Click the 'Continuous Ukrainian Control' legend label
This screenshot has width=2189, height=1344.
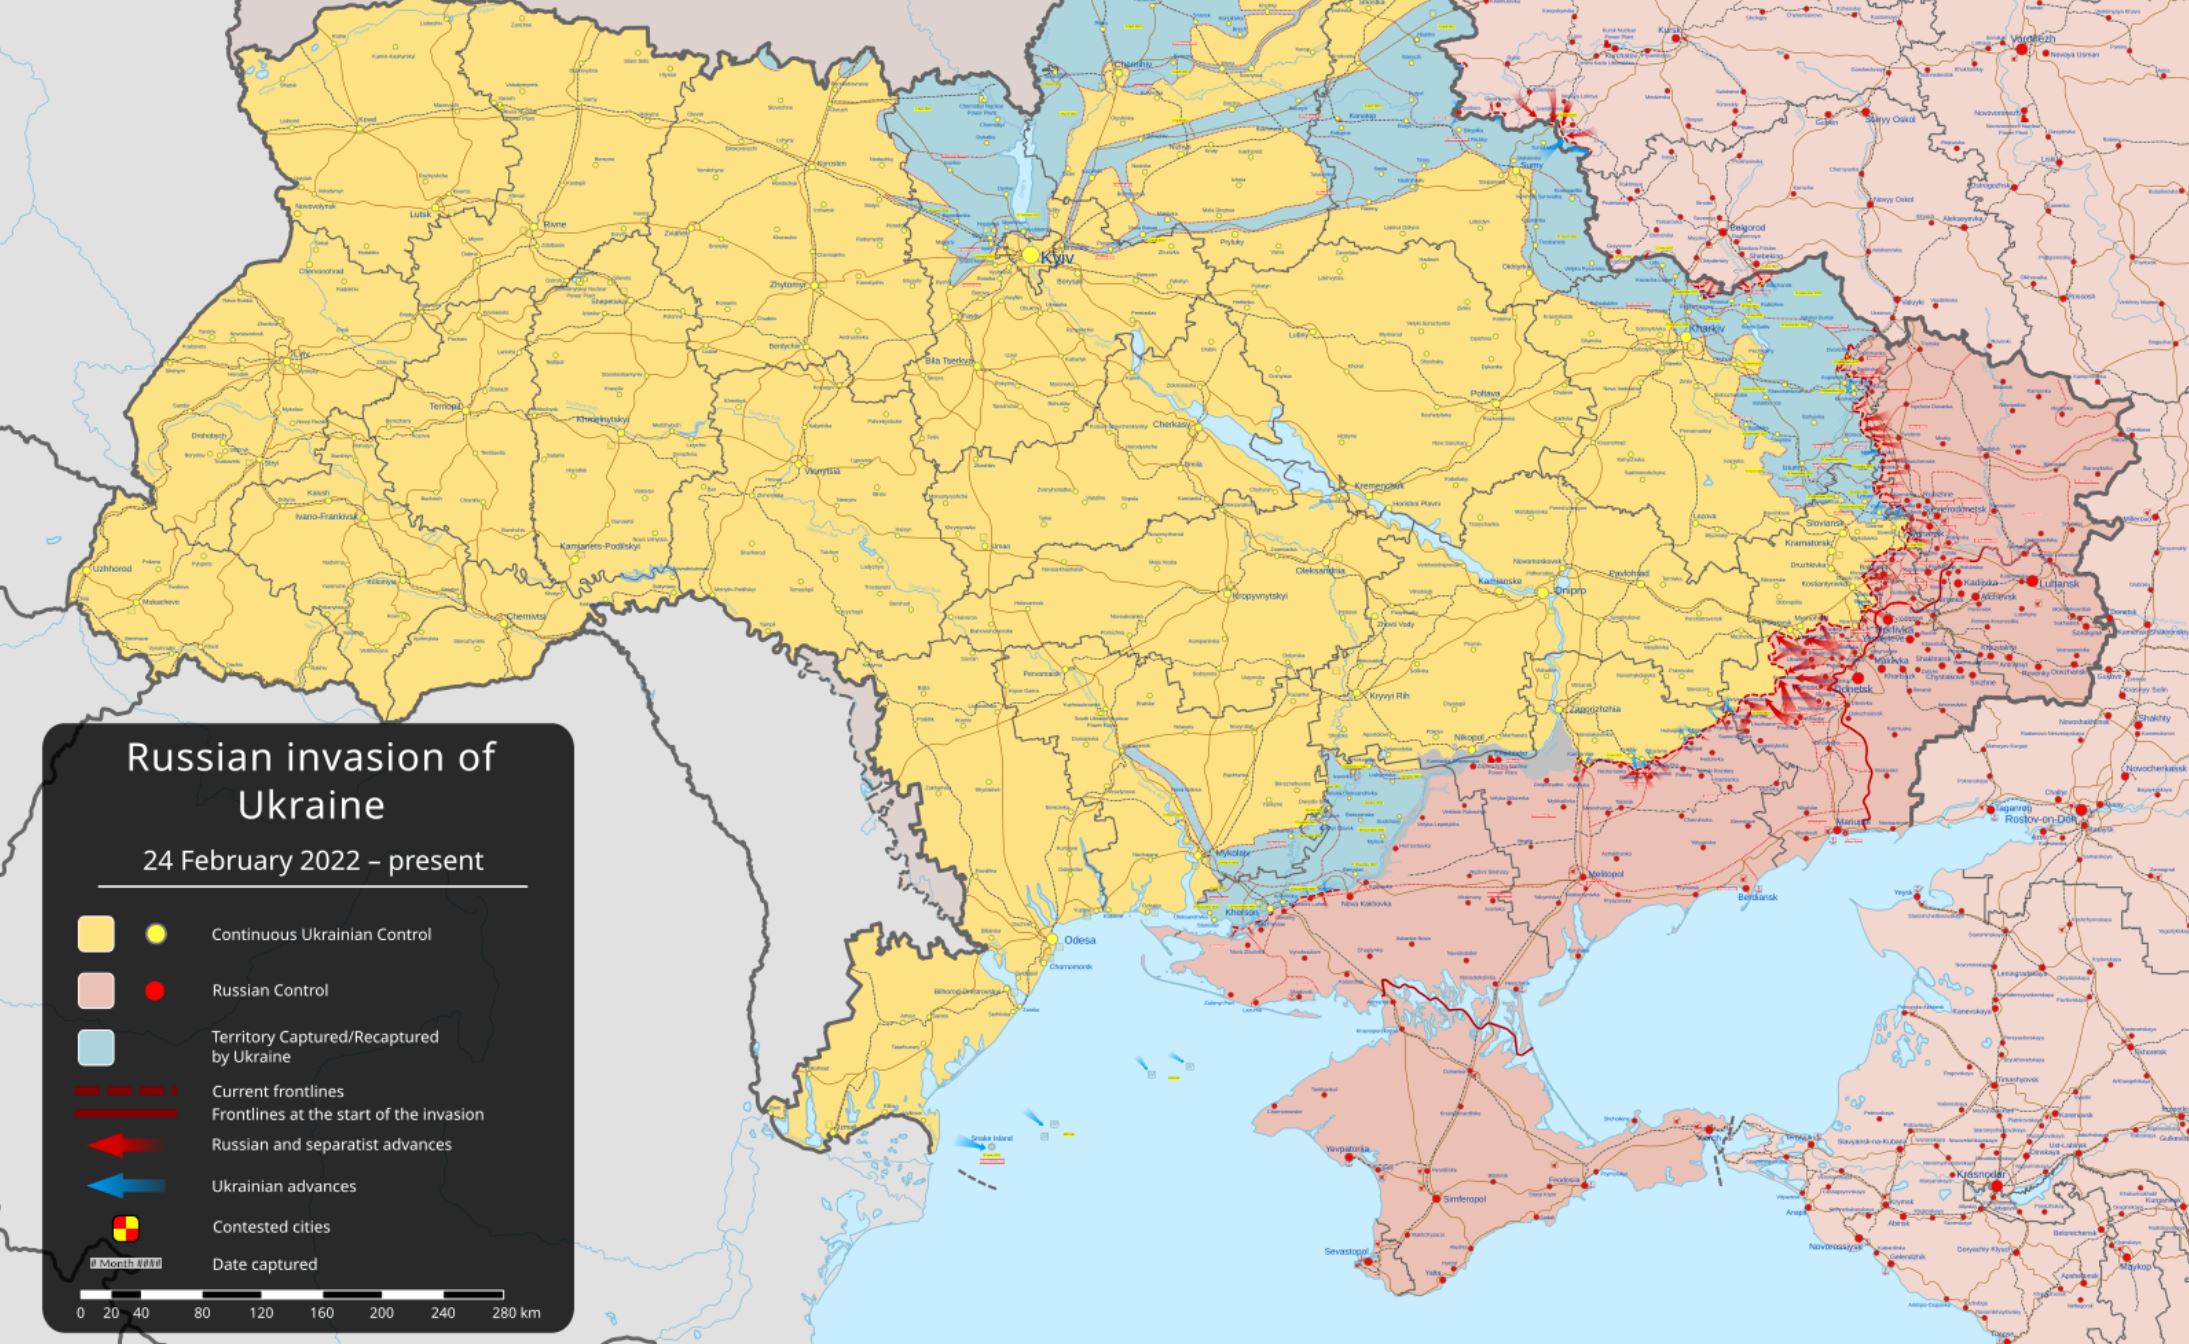tap(321, 934)
